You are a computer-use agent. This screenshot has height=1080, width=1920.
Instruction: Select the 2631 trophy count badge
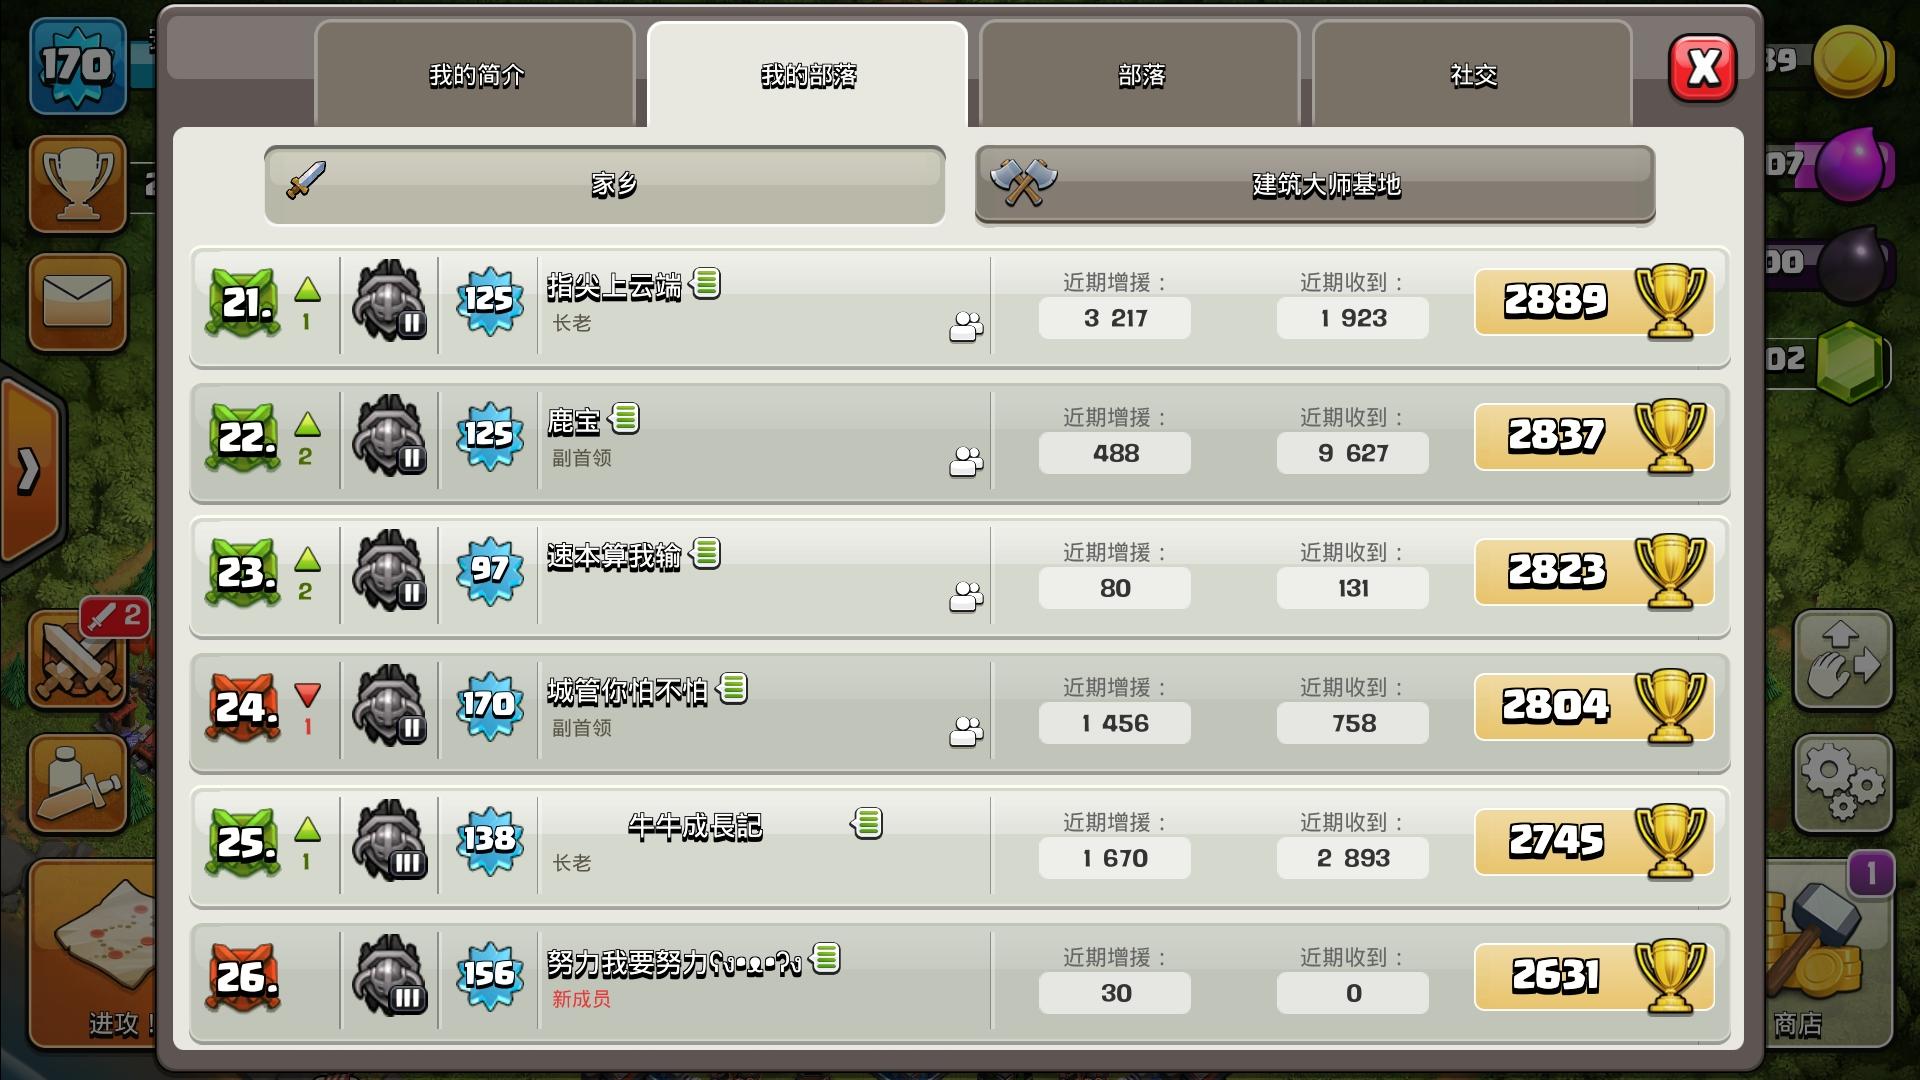tap(1594, 977)
